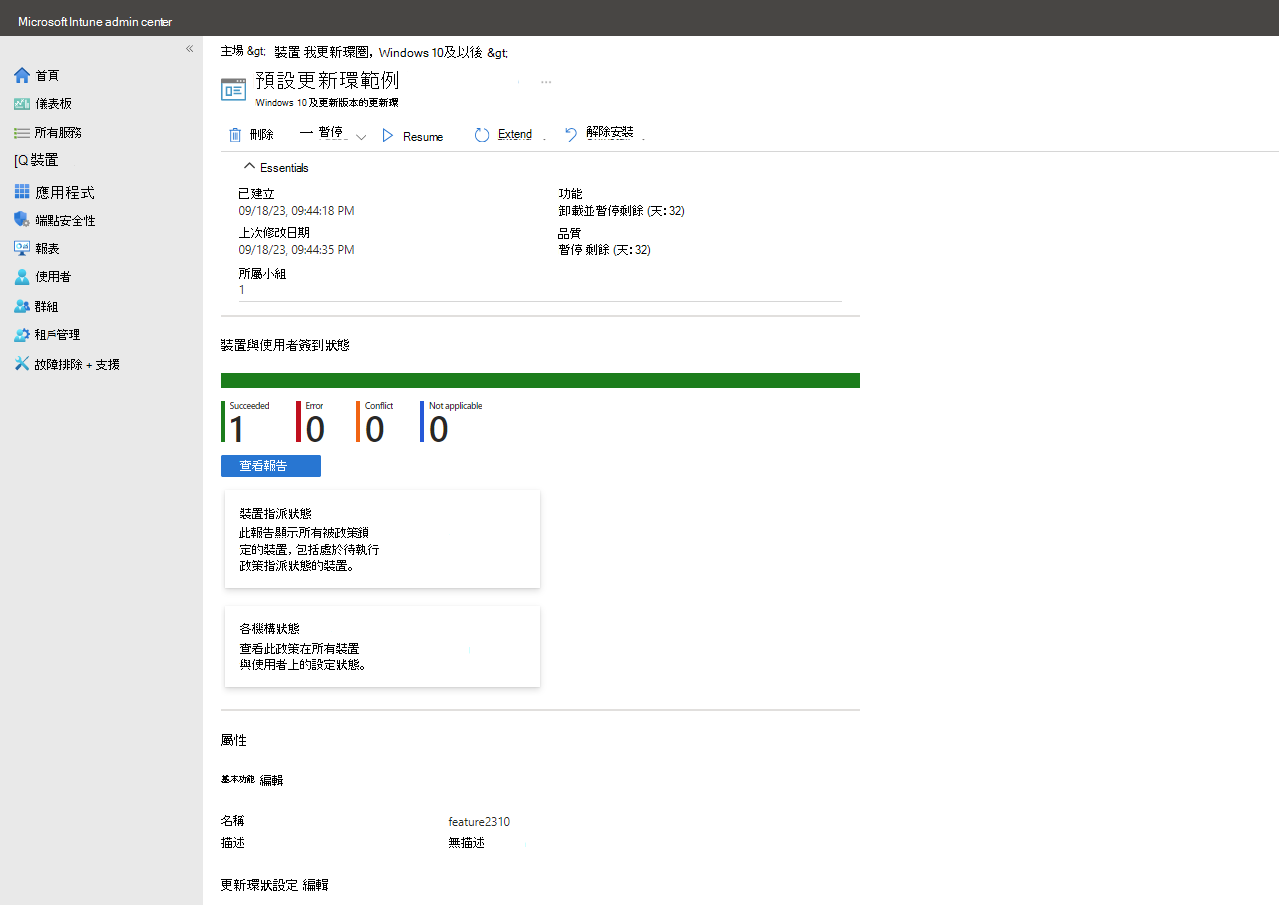Viewport: 1279px width, 905px height.
Task: Open the 儀表板 dashboard icon
Action: point(22,103)
